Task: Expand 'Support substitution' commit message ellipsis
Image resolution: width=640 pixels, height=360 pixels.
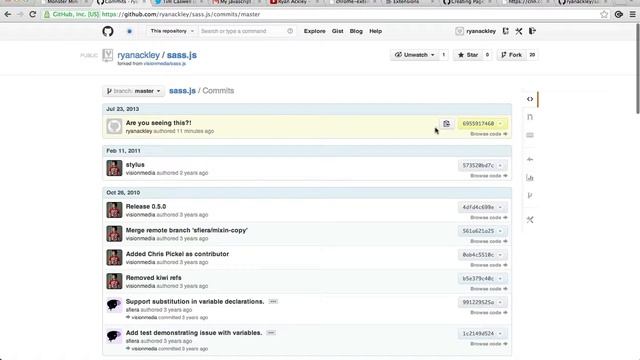Action: [273, 302]
